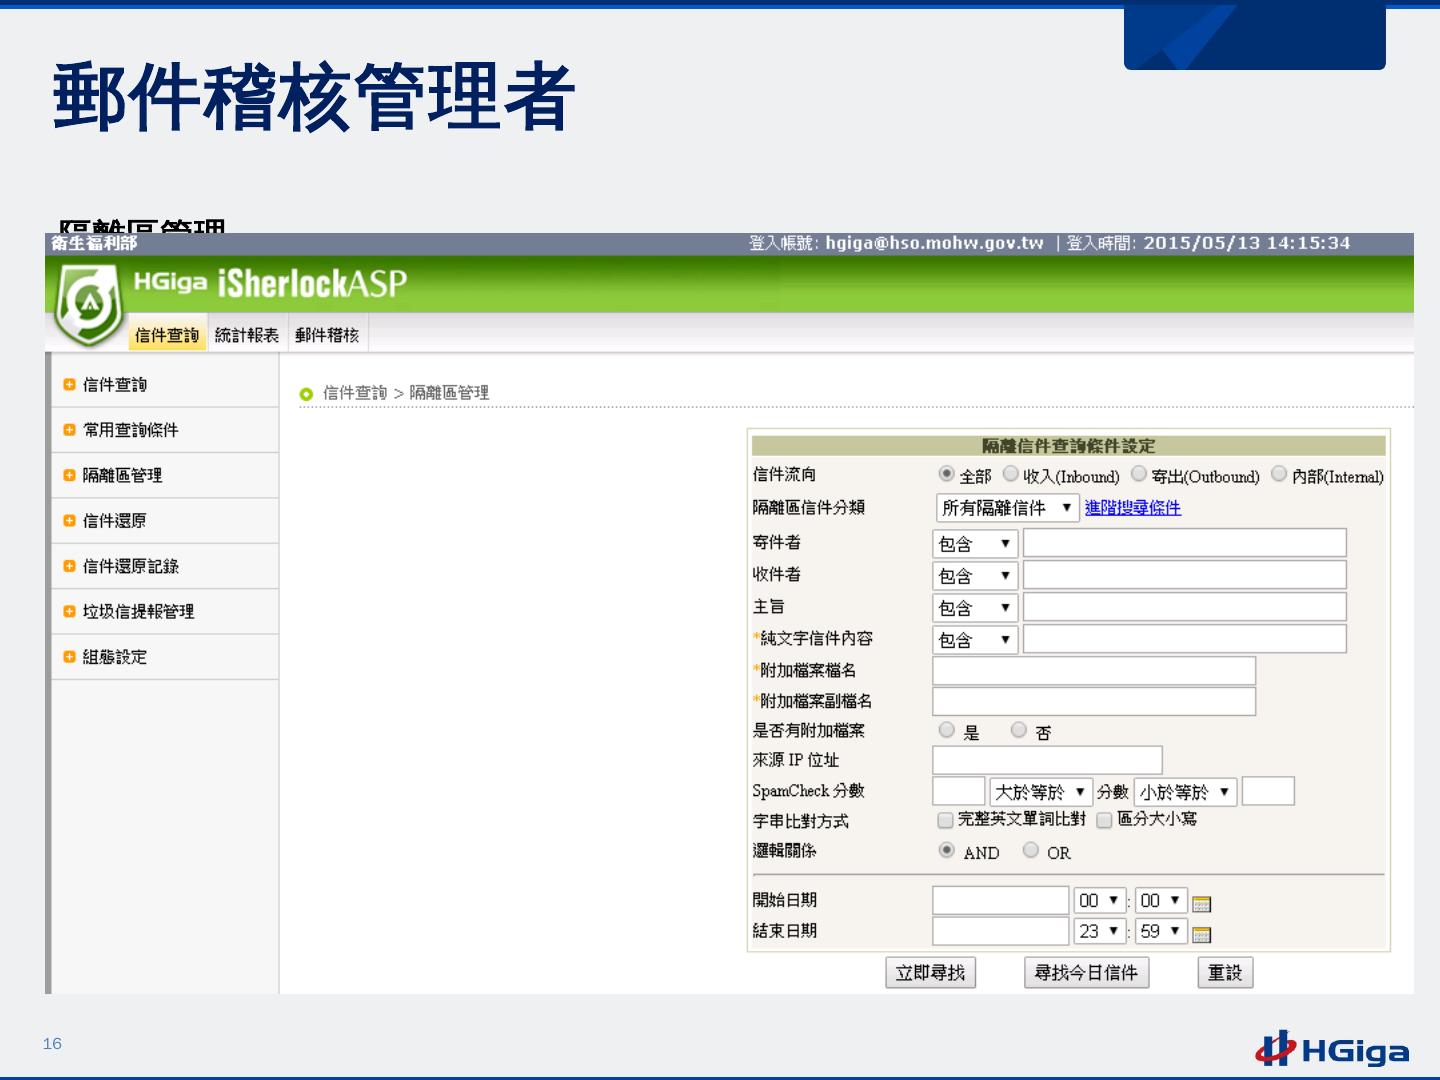Click the plus icon beside 垃圾信提報管理
Screen dimensions: 1440x1080
tap(69, 611)
